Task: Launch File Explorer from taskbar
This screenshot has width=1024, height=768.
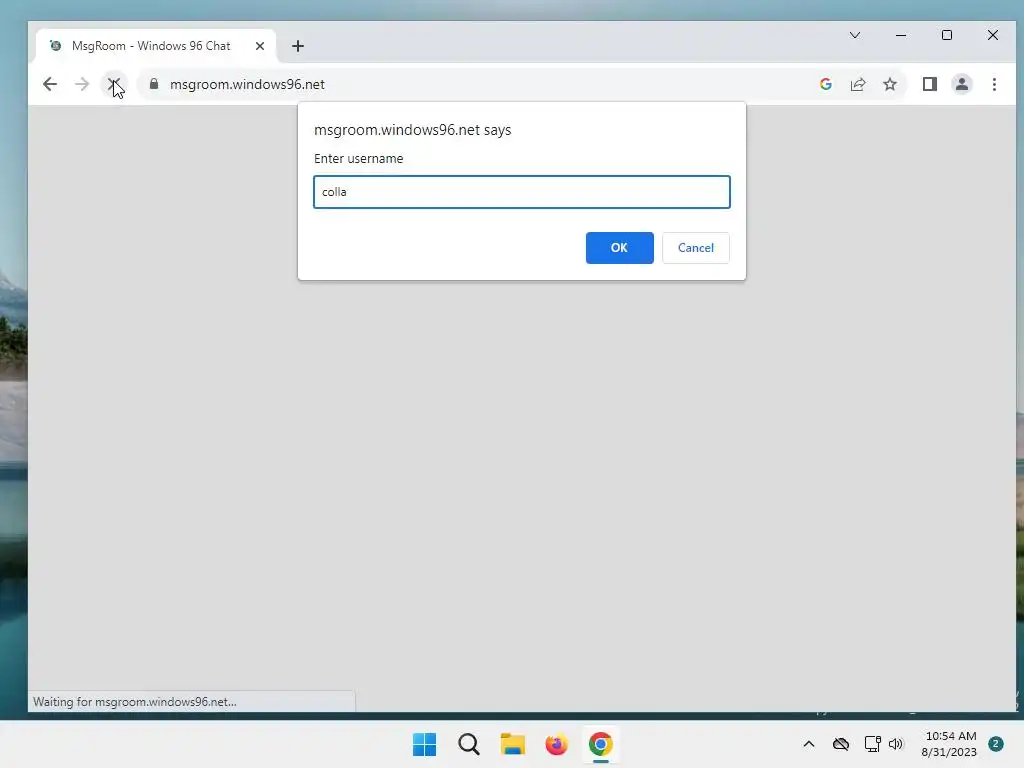Action: tap(513, 744)
